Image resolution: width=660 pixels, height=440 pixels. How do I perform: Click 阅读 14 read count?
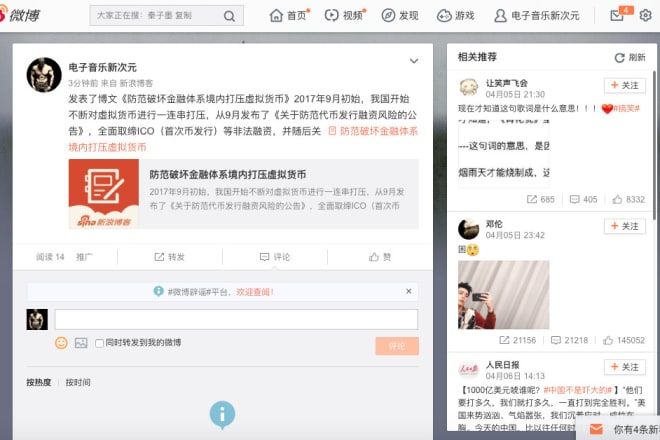(50, 257)
